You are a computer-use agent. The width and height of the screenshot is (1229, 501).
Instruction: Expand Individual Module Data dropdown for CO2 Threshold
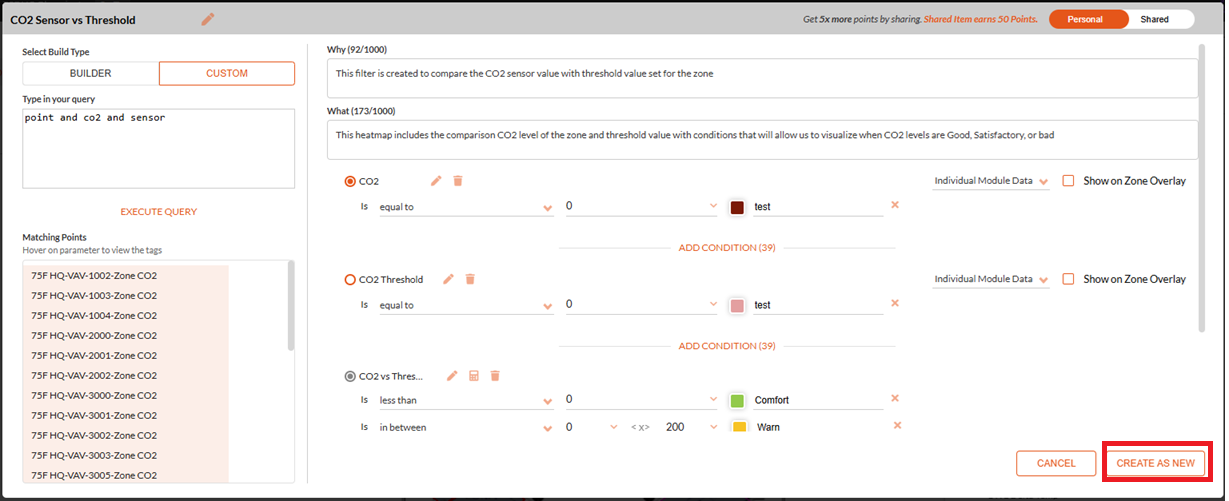point(991,279)
